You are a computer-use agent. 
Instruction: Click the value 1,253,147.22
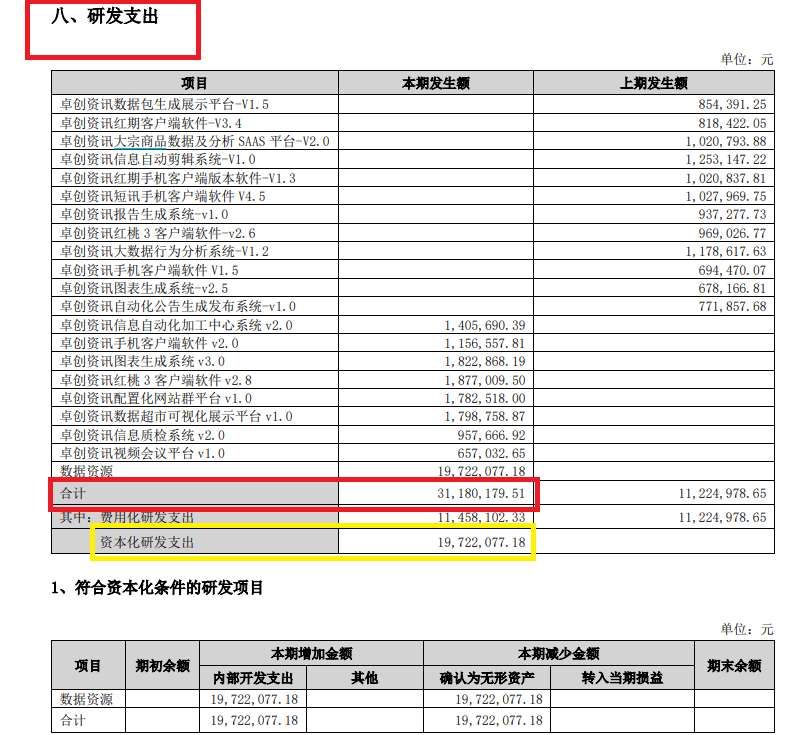(x=726, y=160)
